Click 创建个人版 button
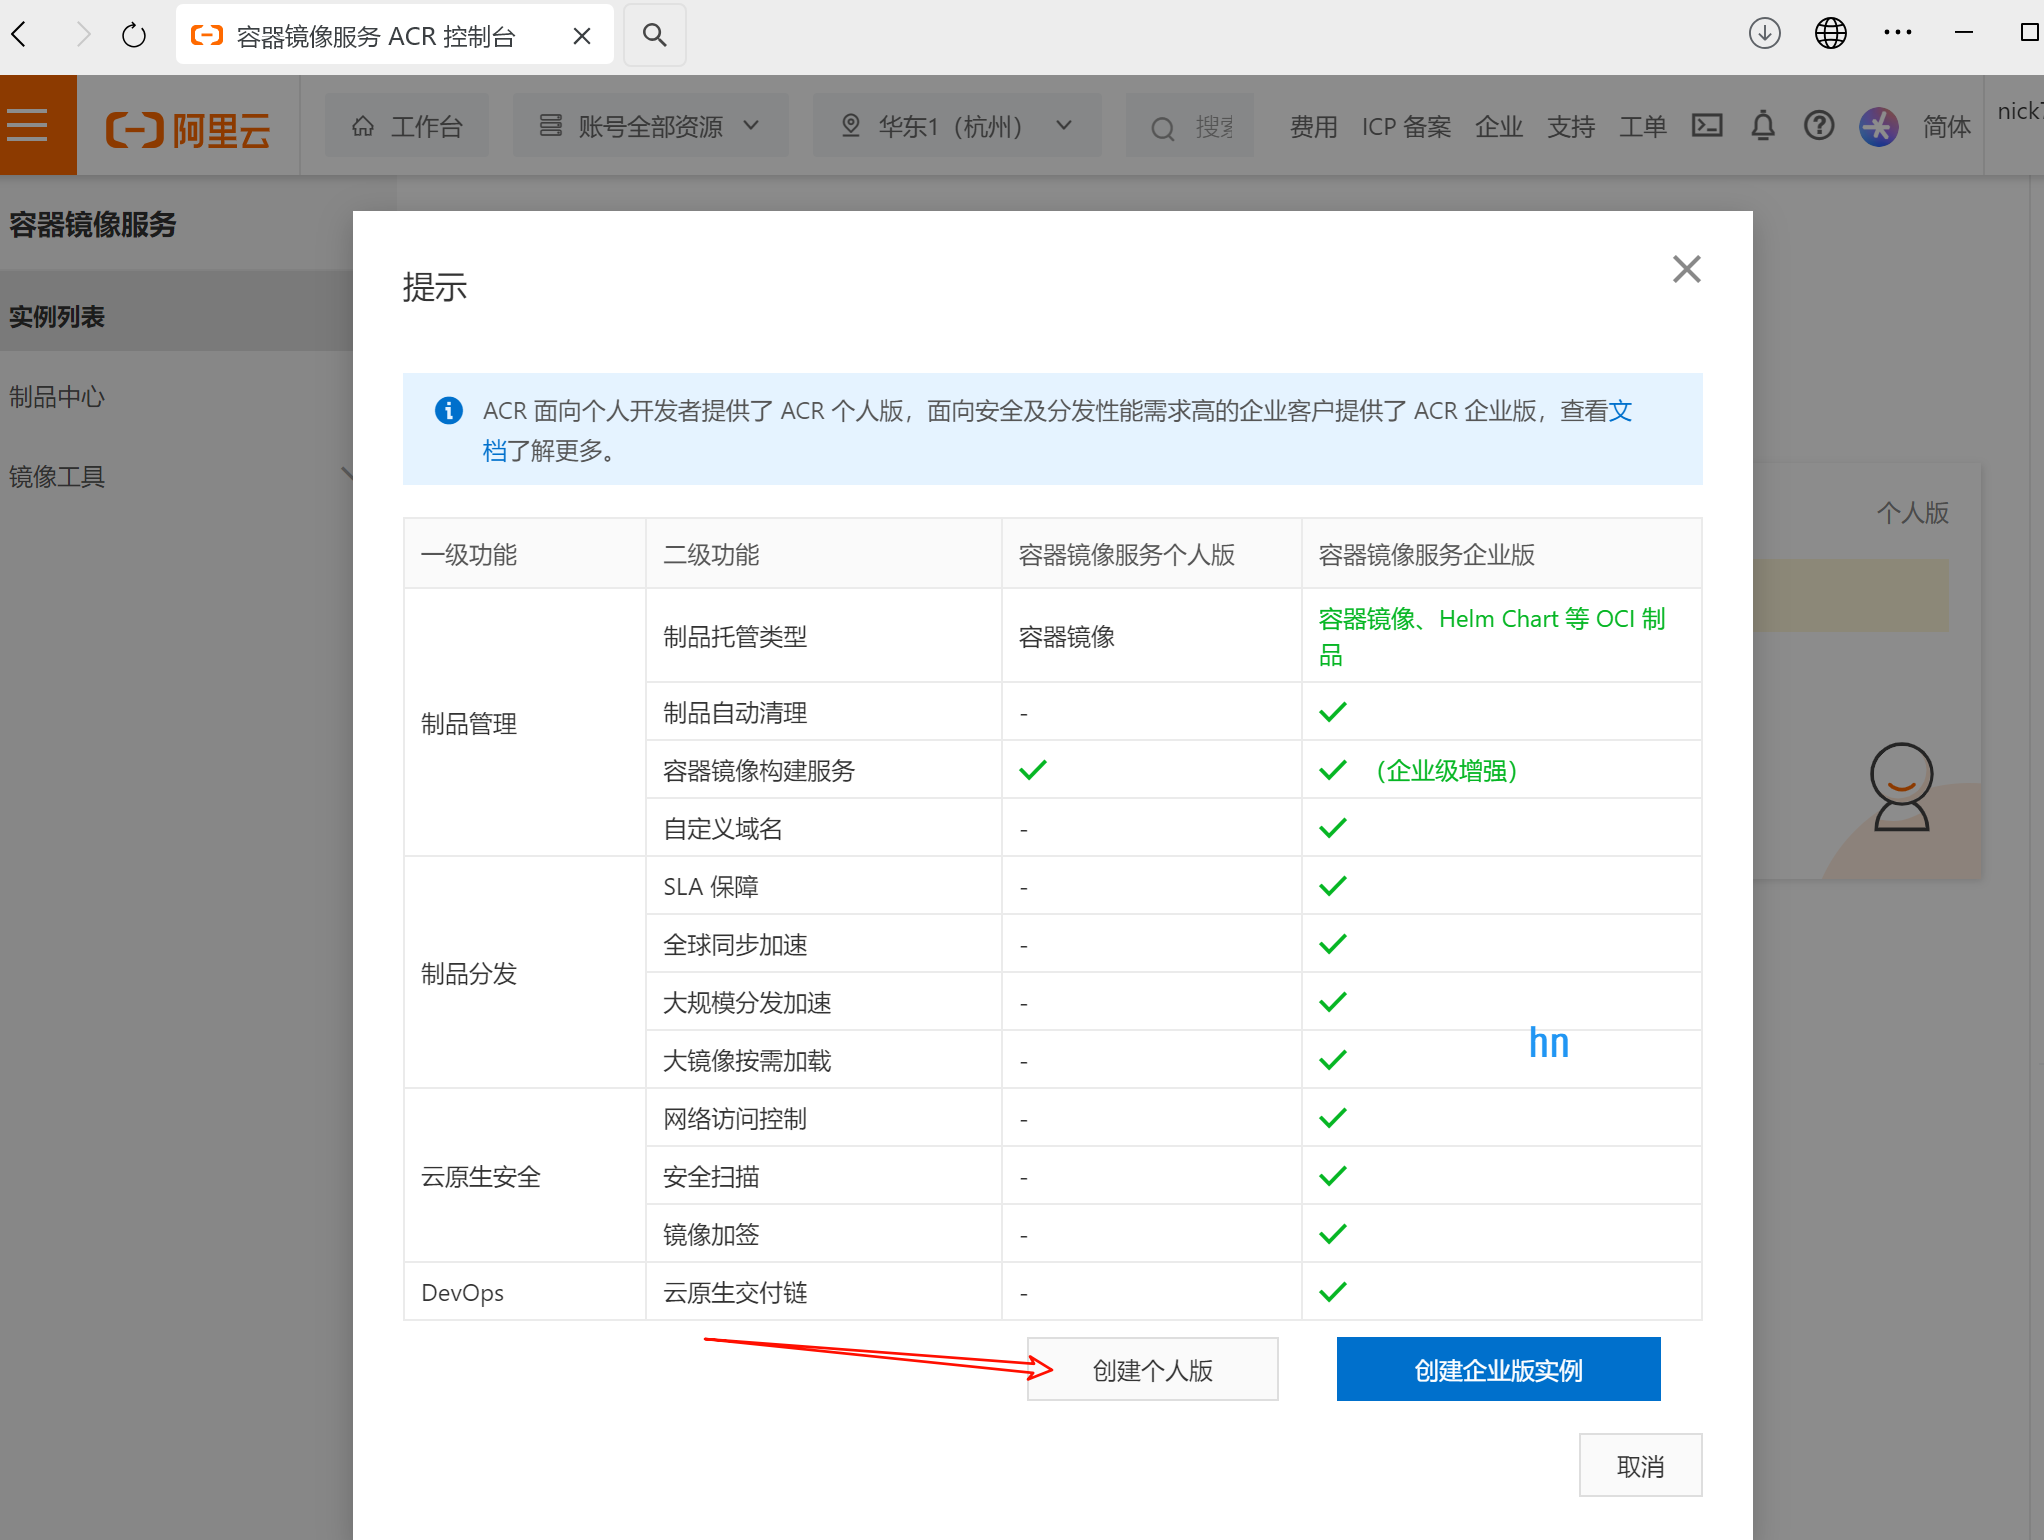Image resolution: width=2044 pixels, height=1540 pixels. 1152,1370
